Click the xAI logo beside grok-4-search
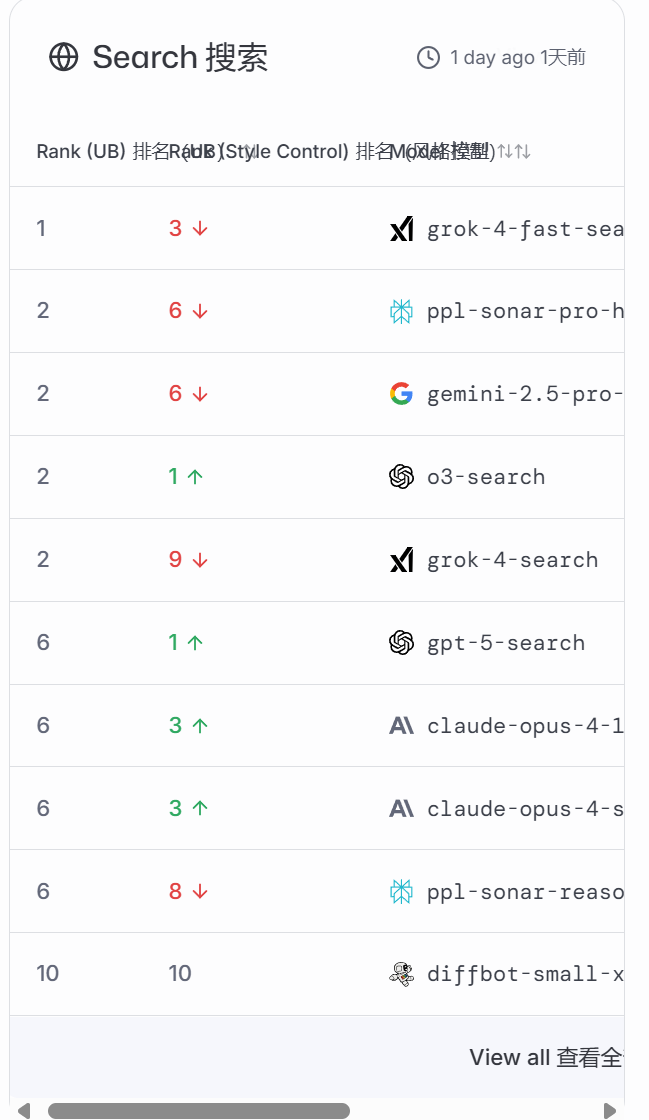 [x=401, y=560]
